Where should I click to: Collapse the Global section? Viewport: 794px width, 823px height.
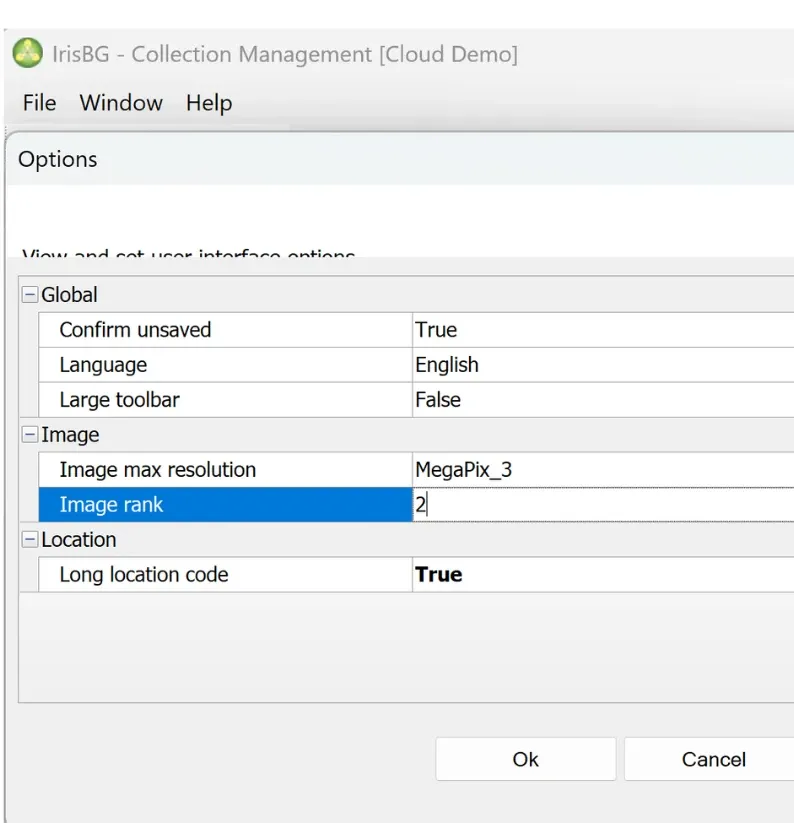(x=30, y=294)
